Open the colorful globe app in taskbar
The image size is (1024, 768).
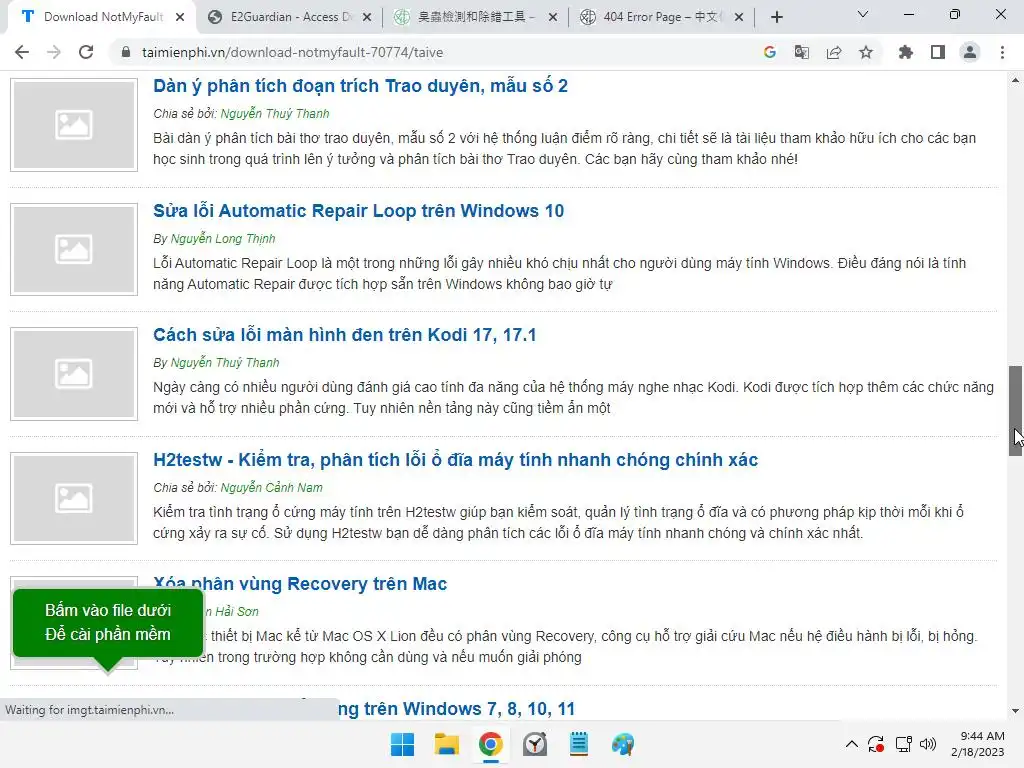coord(623,744)
